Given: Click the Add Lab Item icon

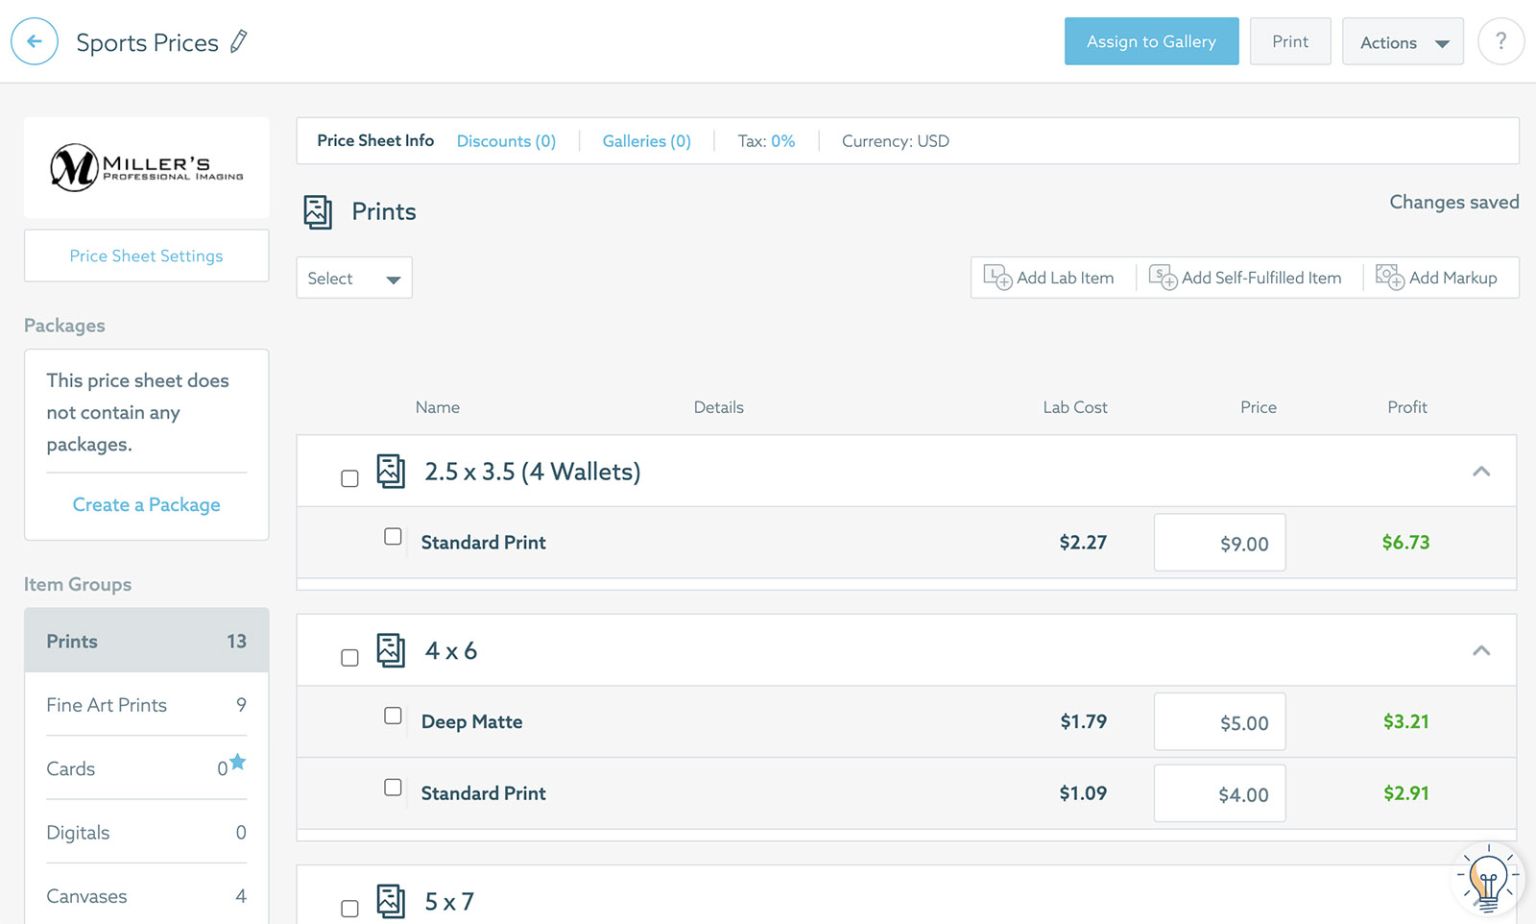Looking at the screenshot, I should coord(998,277).
